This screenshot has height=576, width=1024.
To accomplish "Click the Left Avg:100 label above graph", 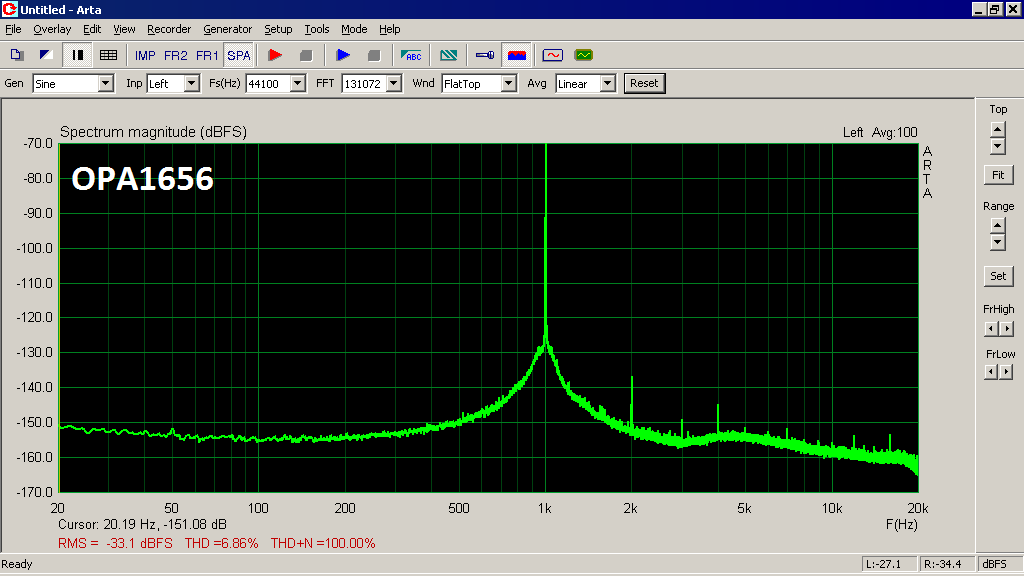I will click(880, 133).
